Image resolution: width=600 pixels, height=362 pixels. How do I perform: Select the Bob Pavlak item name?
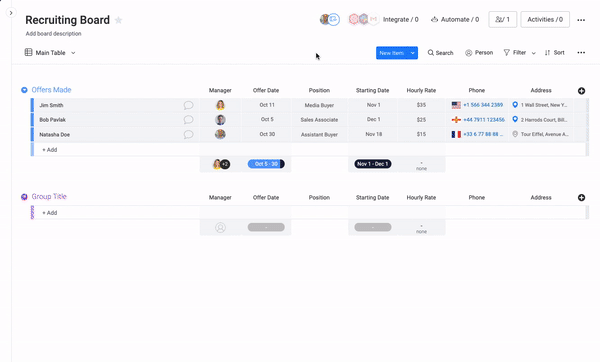pos(52,120)
